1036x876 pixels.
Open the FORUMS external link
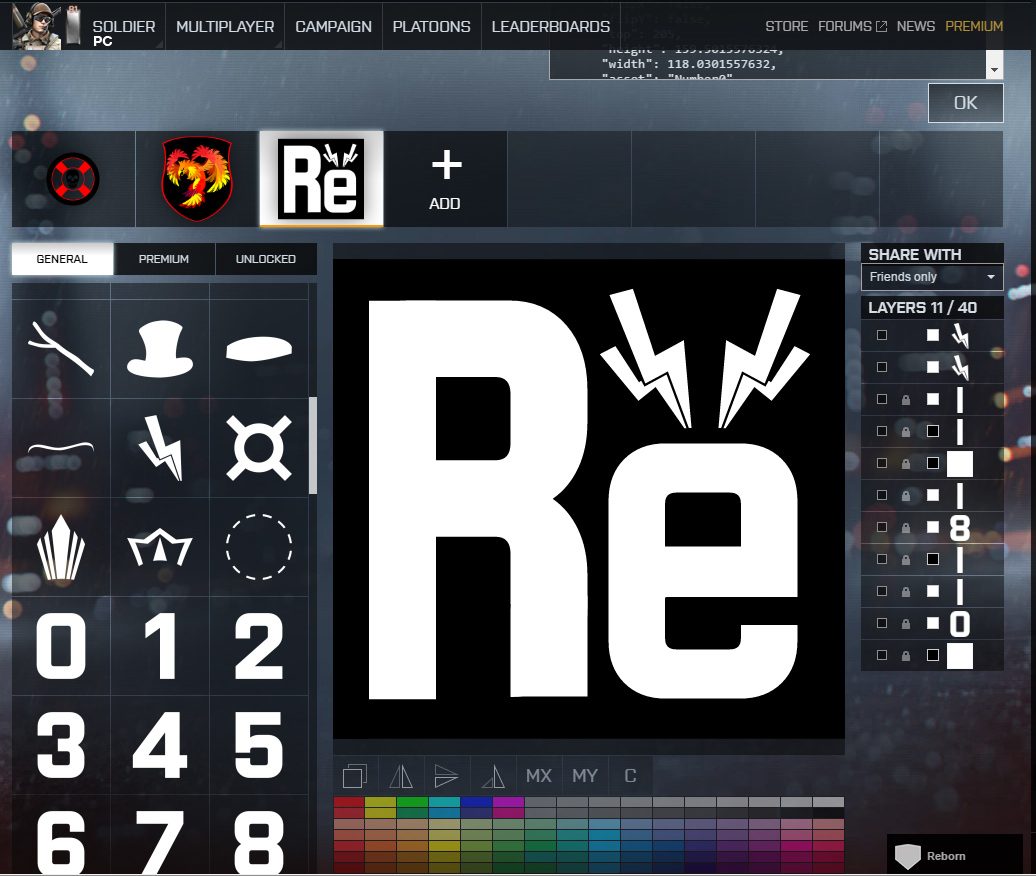tap(852, 26)
